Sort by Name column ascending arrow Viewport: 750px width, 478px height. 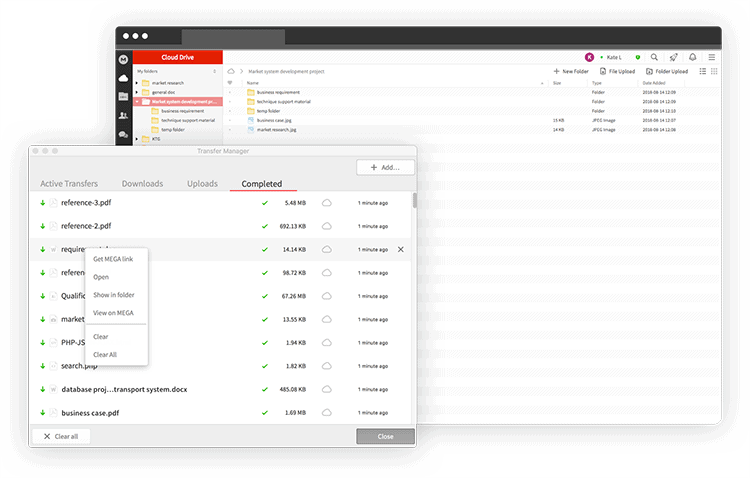coord(542,83)
